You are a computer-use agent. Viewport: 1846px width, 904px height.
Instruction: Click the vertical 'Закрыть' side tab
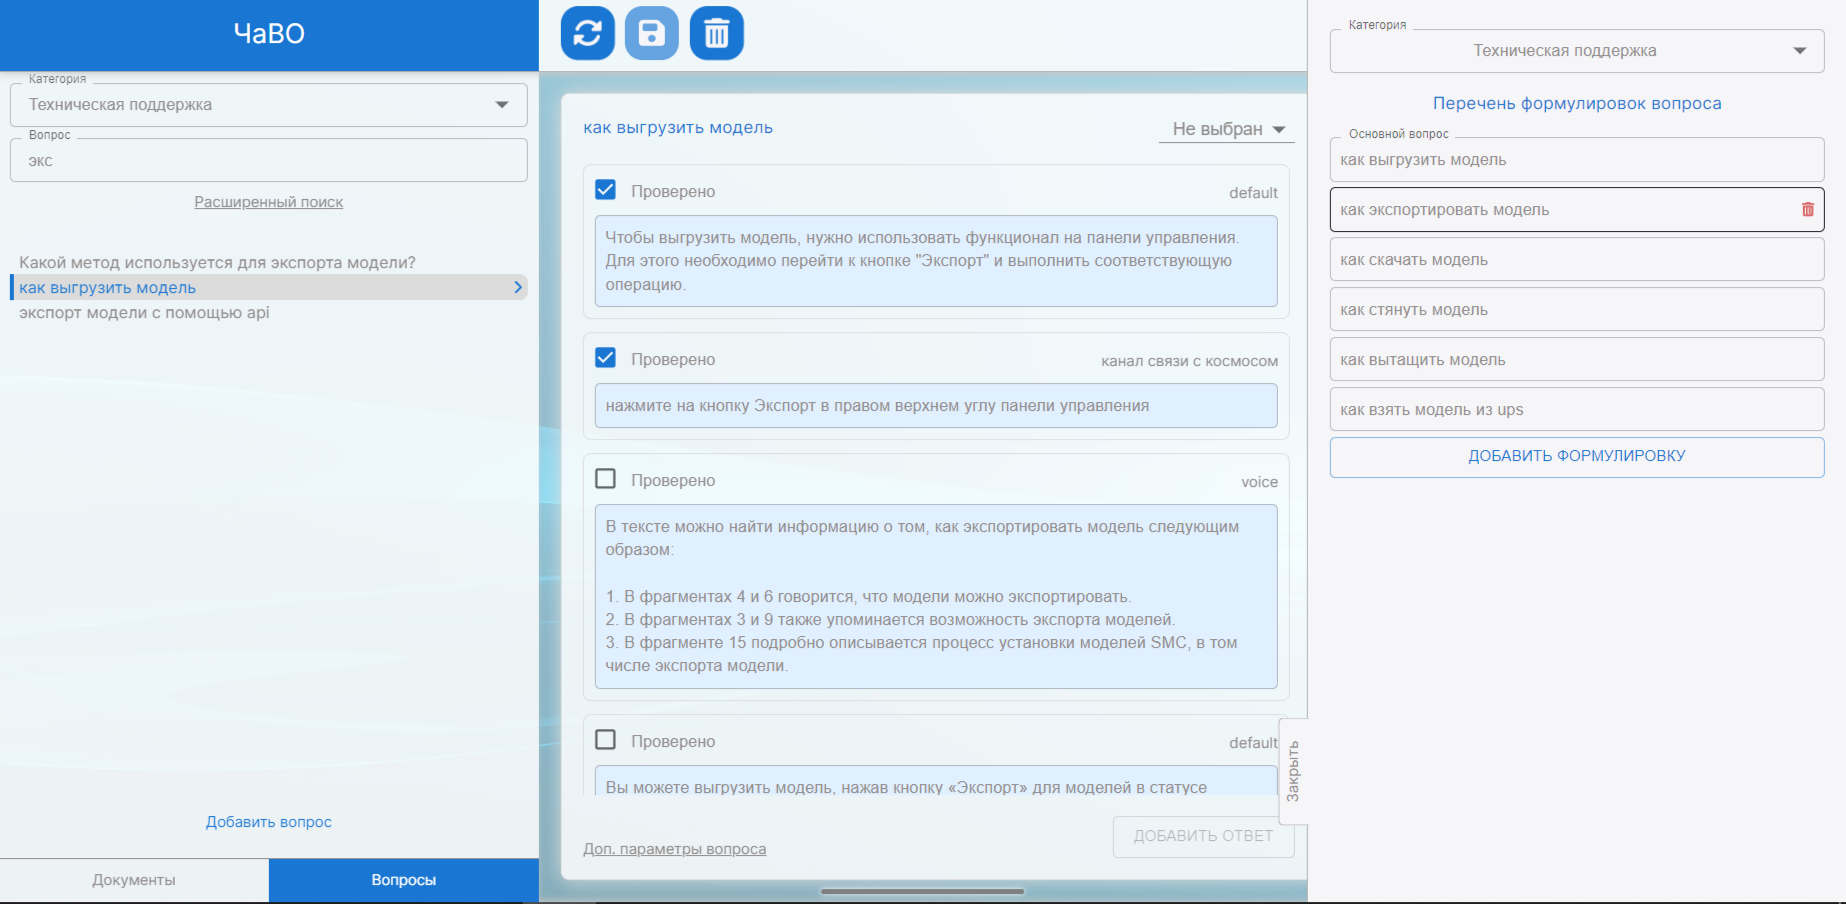1293,771
